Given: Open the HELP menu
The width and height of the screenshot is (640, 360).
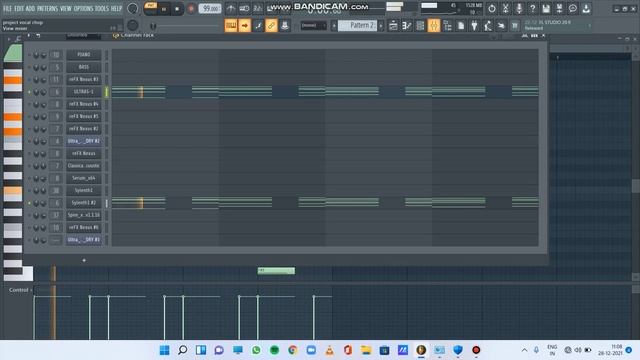Looking at the screenshot, I should 116,8.
